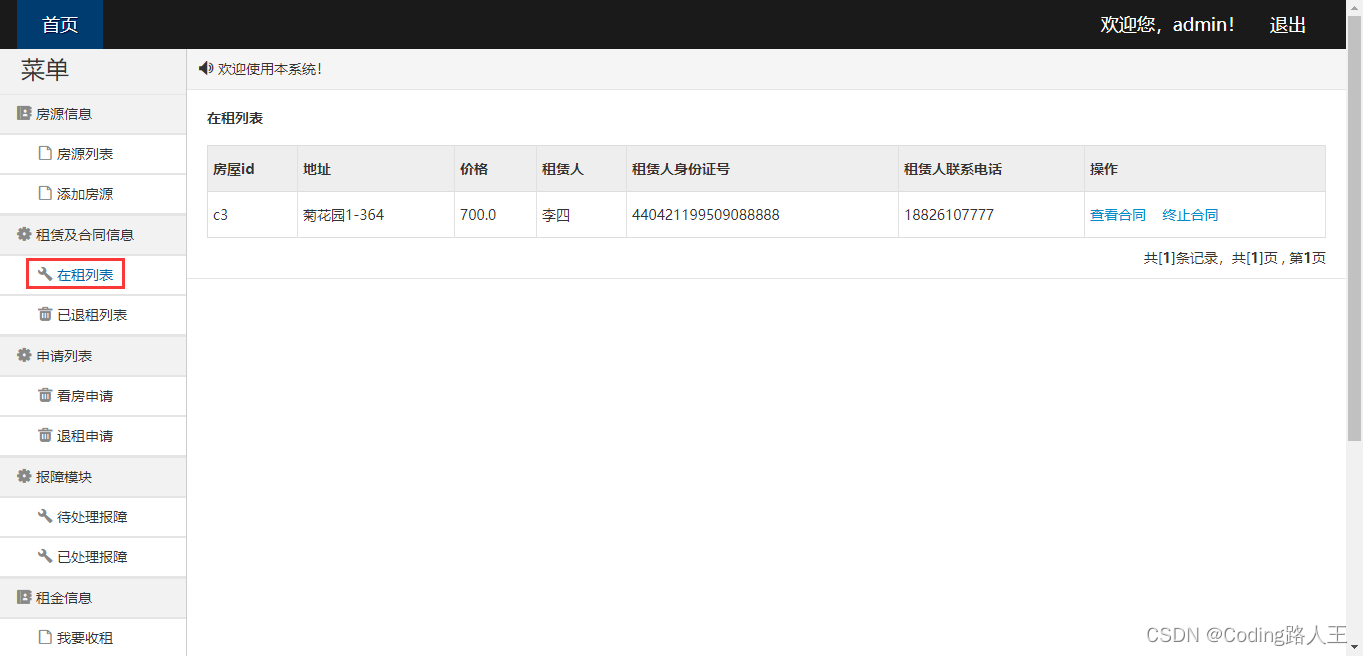Click the 租金信息 section icon
This screenshot has width=1363, height=656.
click(24, 597)
